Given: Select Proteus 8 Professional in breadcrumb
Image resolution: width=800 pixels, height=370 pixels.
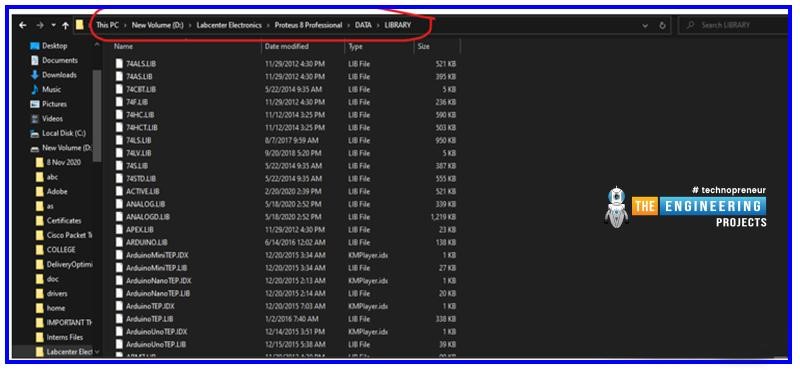Looking at the screenshot, I should point(308,25).
